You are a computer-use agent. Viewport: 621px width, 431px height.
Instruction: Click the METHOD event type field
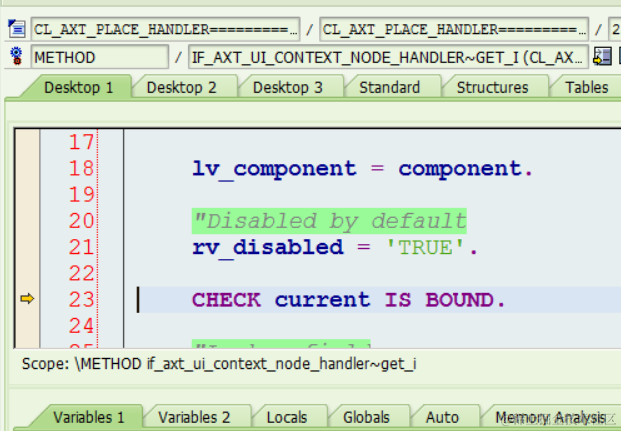[100, 57]
